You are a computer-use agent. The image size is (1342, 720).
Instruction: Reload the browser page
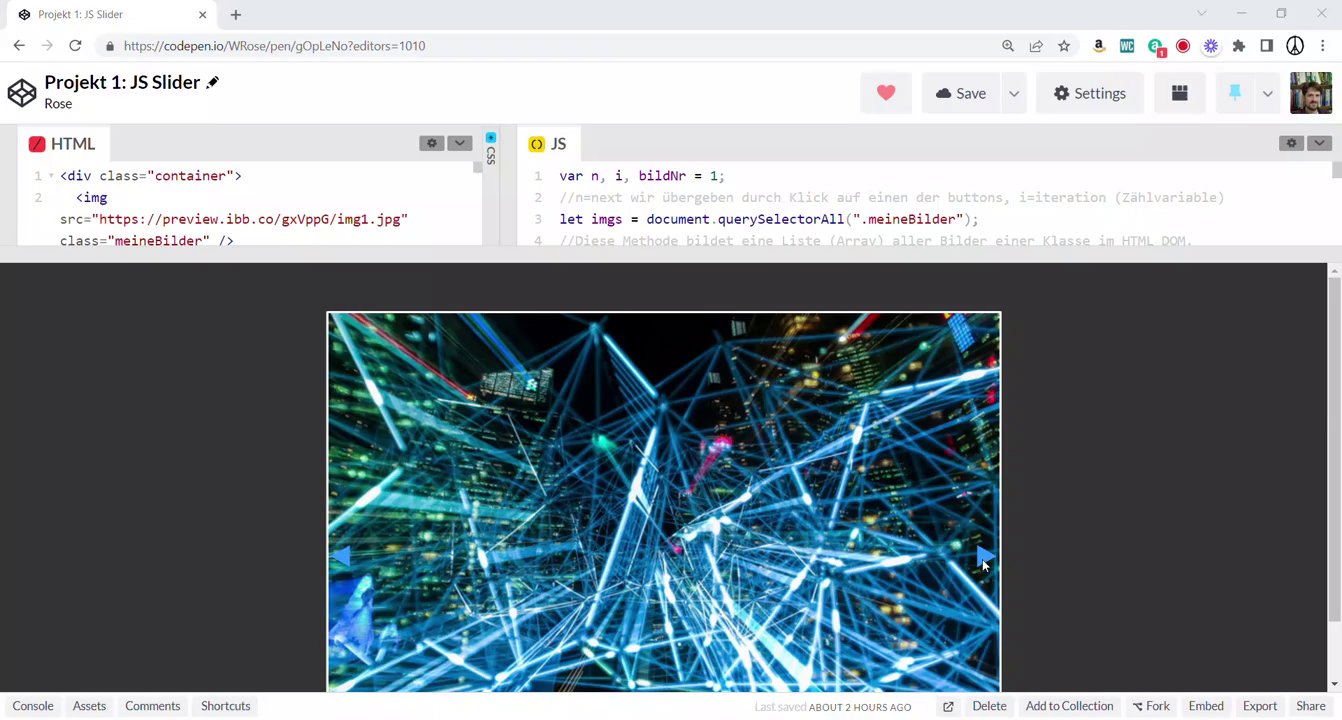(75, 46)
